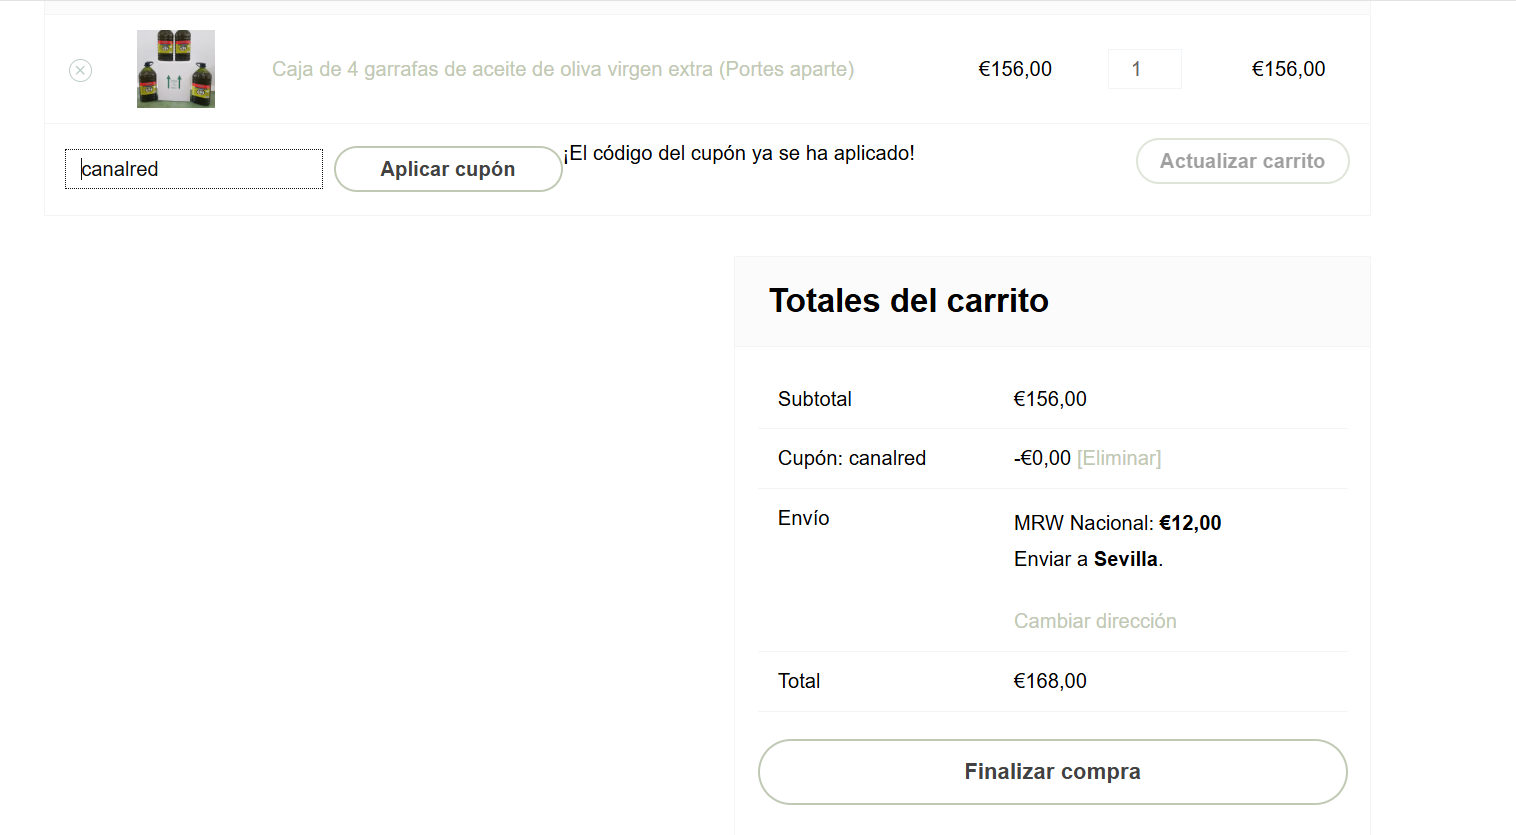The width and height of the screenshot is (1516, 835).
Task: Focus the product quantity field
Action: [x=1144, y=69]
